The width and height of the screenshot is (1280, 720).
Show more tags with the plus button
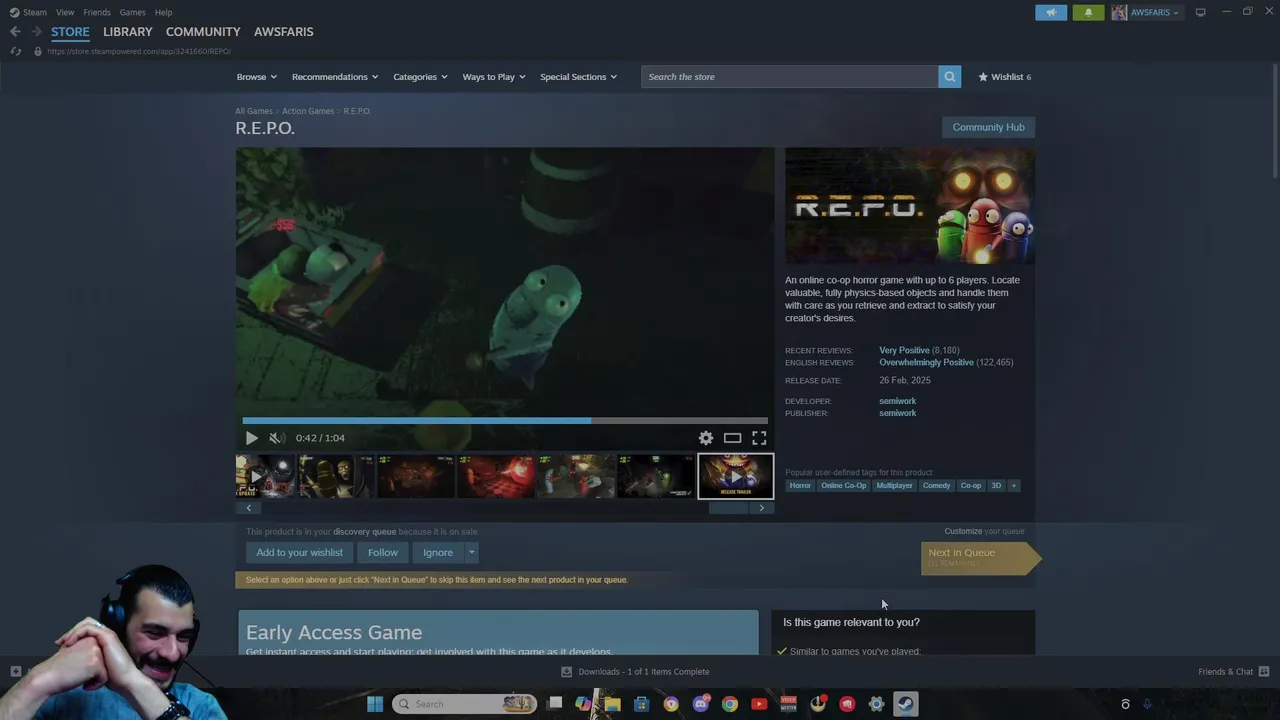(1013, 486)
